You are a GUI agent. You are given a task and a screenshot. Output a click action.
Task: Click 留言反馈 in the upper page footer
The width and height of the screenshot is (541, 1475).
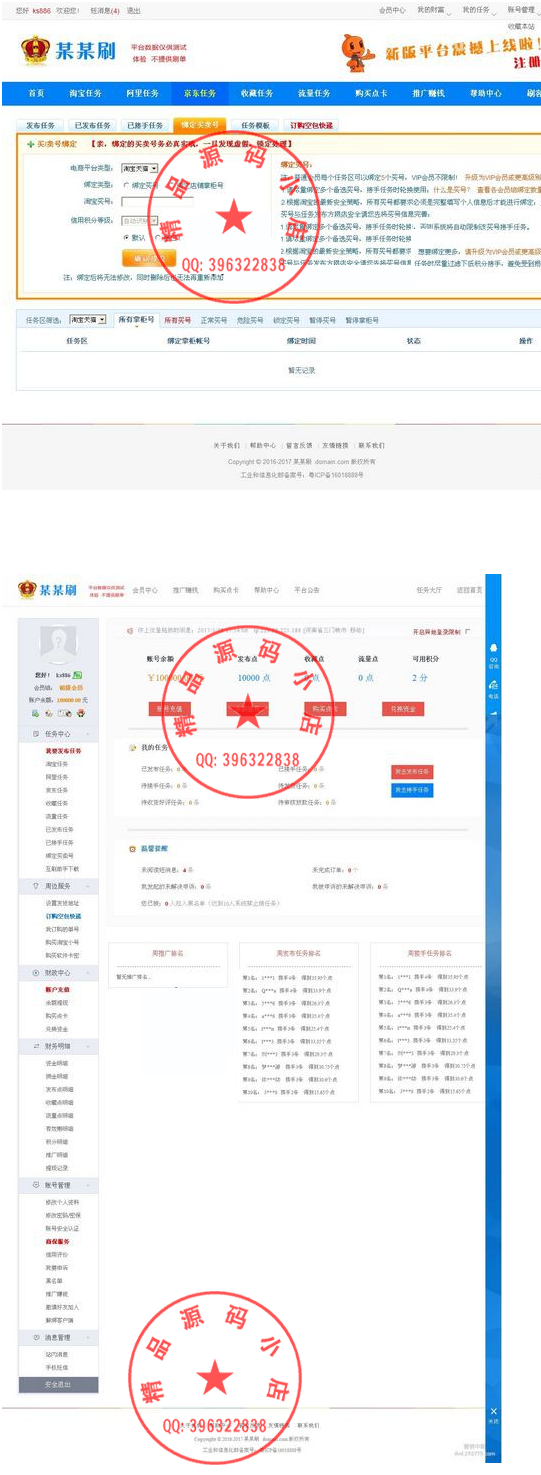299,445
